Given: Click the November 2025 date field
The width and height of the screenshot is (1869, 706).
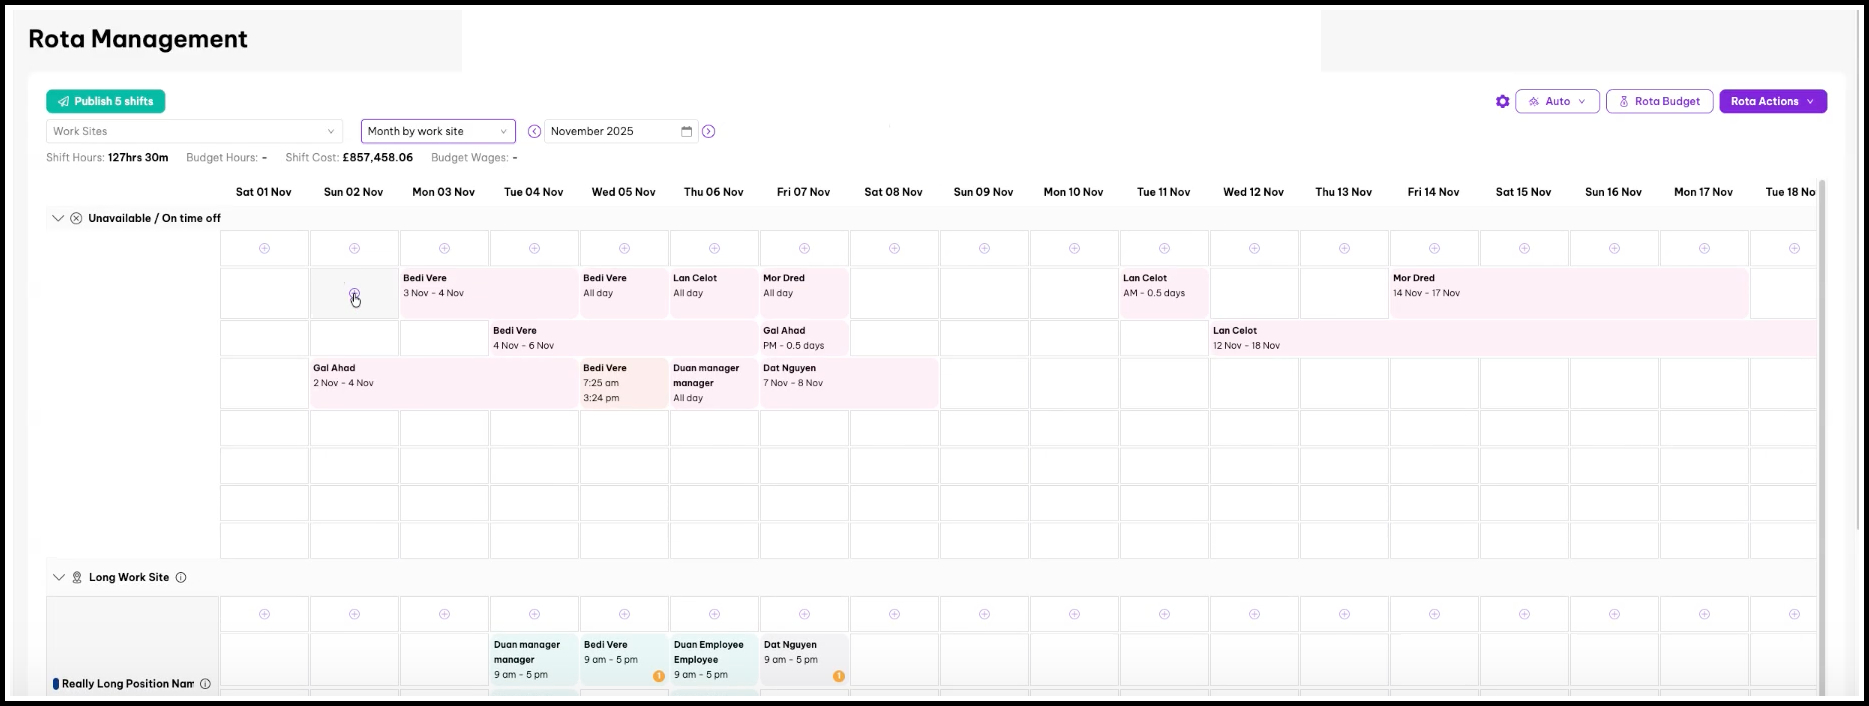Looking at the screenshot, I should click(x=610, y=131).
